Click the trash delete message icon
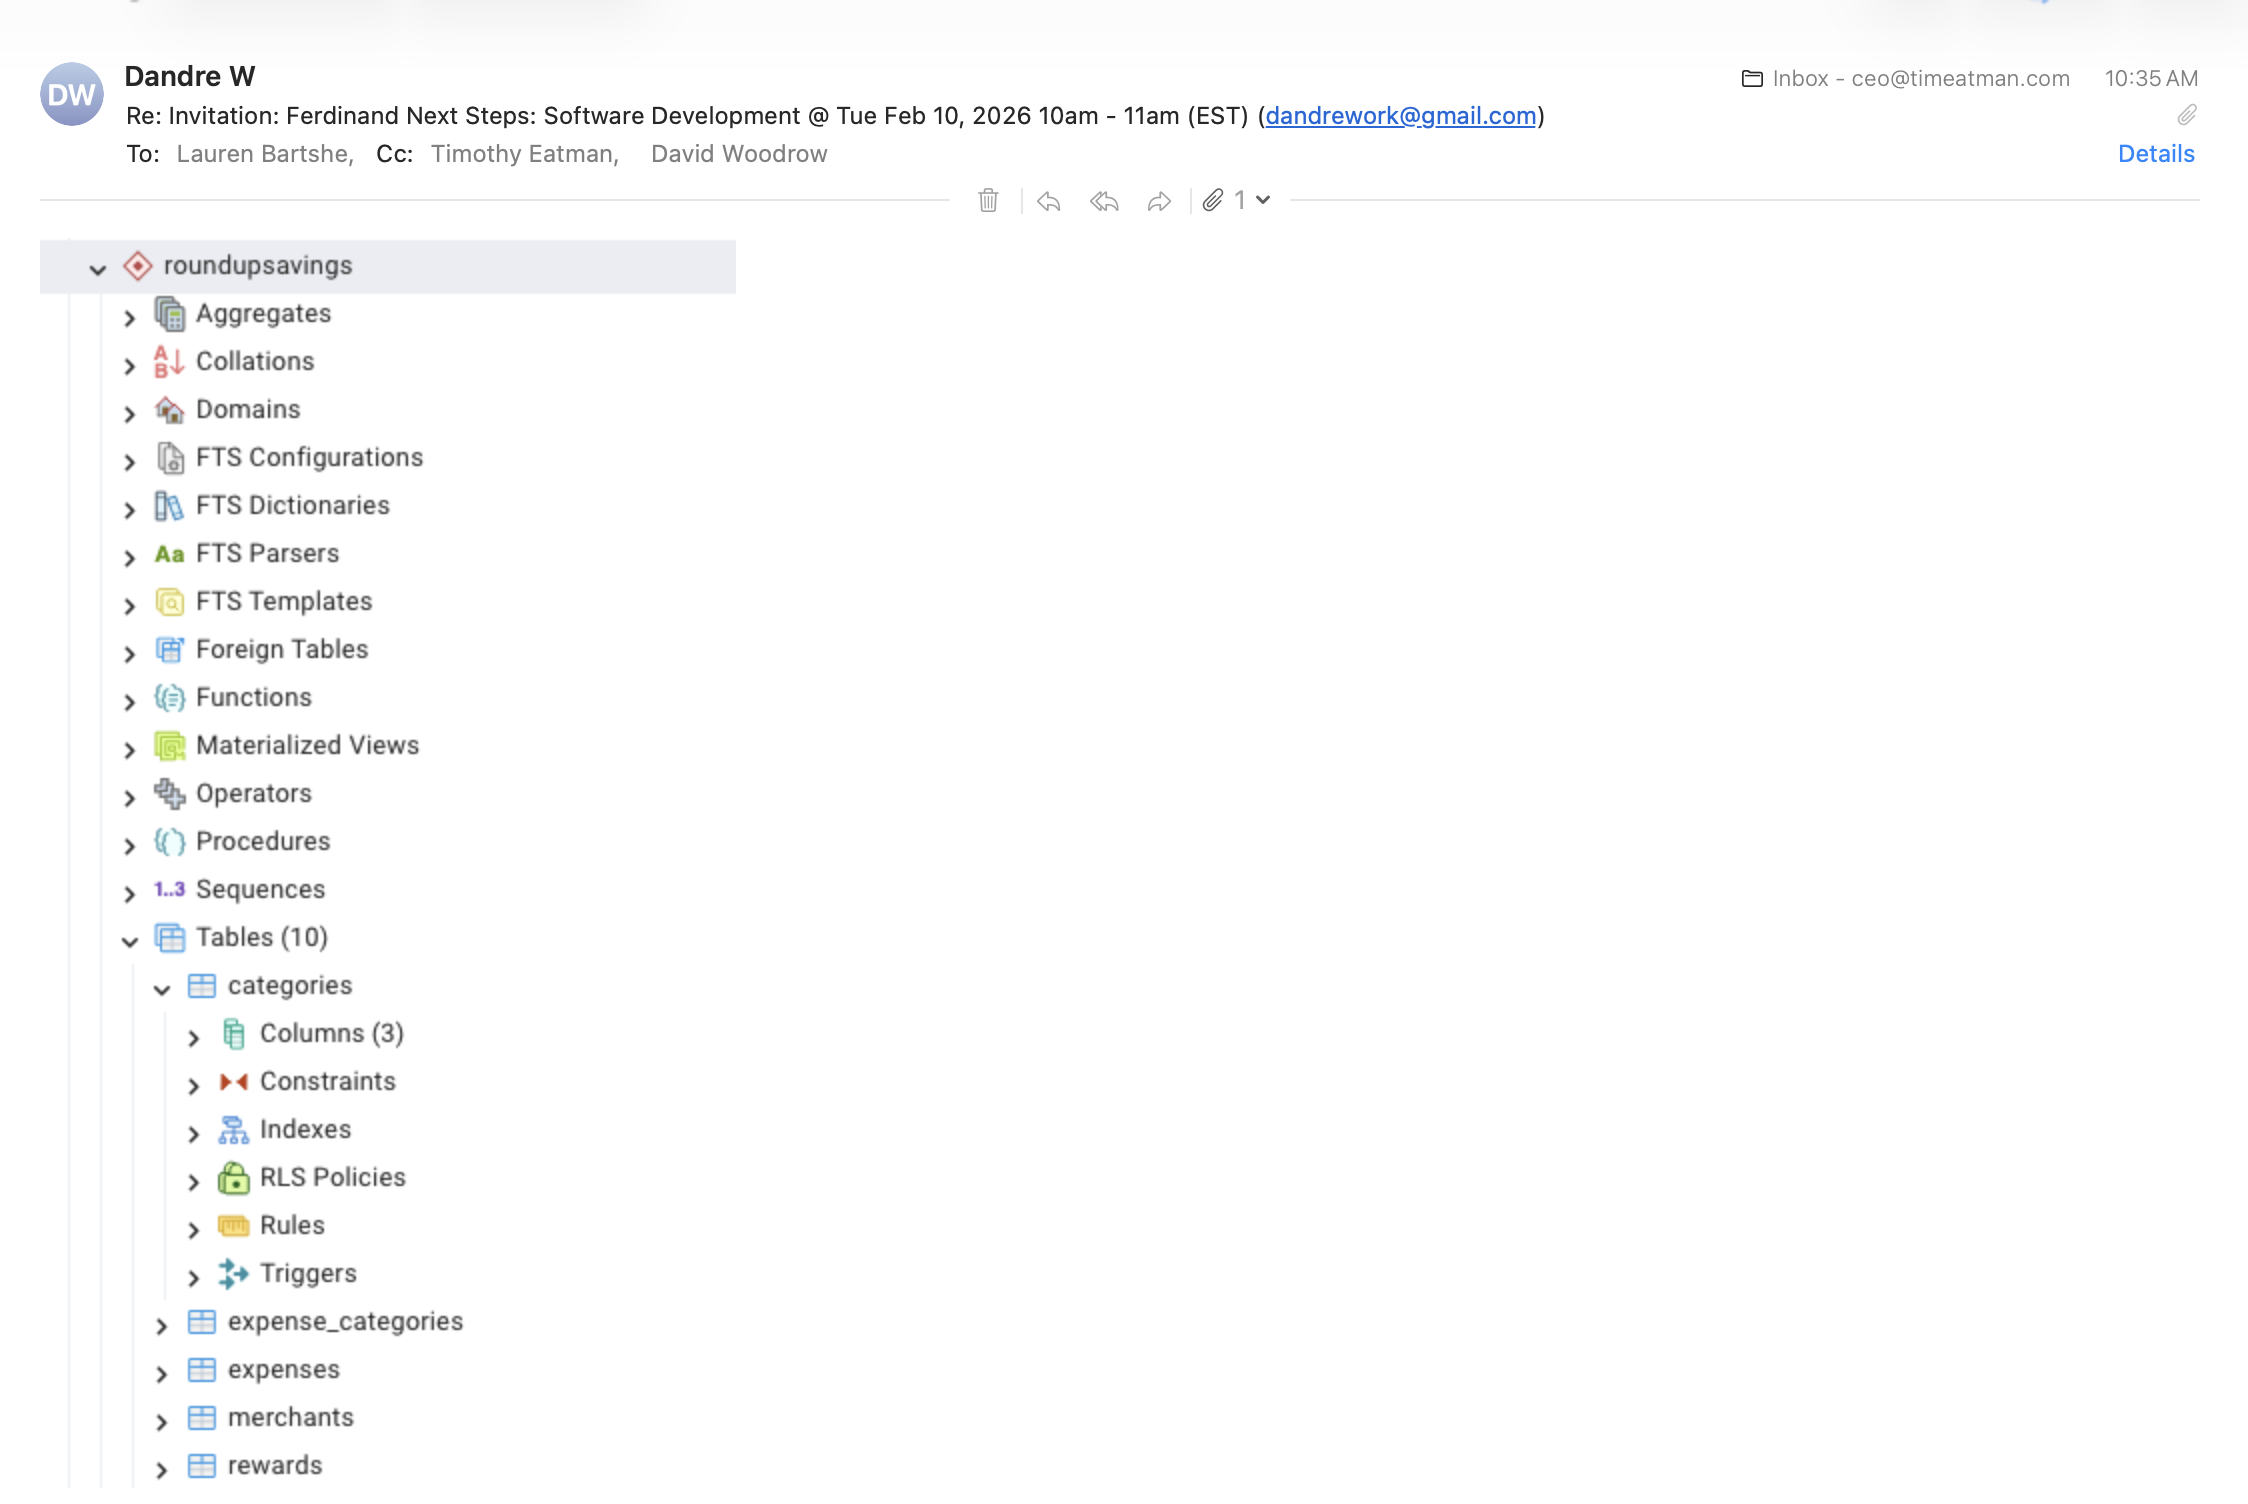Viewport: 2248px width, 1504px height. tap(988, 201)
